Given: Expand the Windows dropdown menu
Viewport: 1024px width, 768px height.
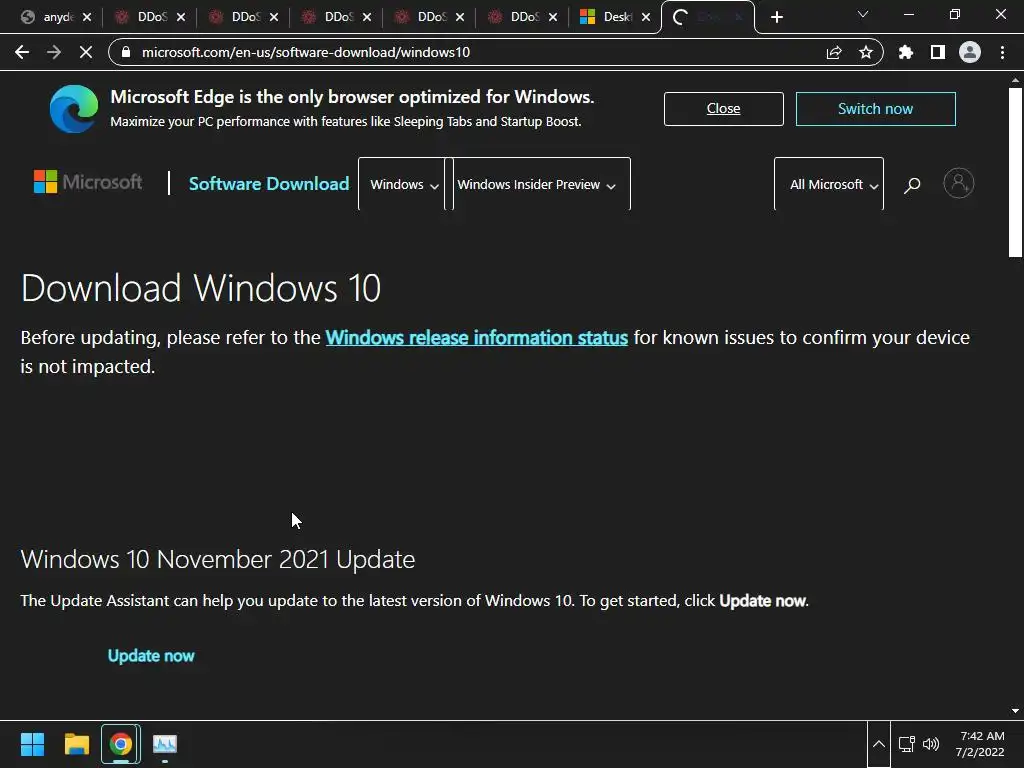Looking at the screenshot, I should [402, 184].
